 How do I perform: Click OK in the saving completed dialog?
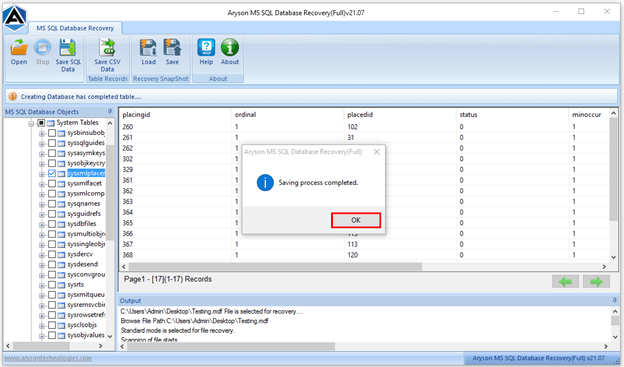[356, 220]
